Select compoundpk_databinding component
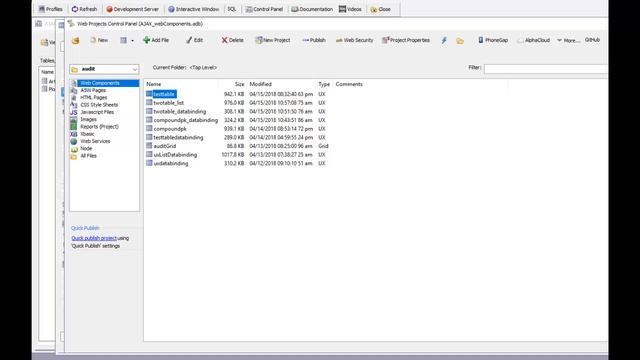 pos(186,120)
